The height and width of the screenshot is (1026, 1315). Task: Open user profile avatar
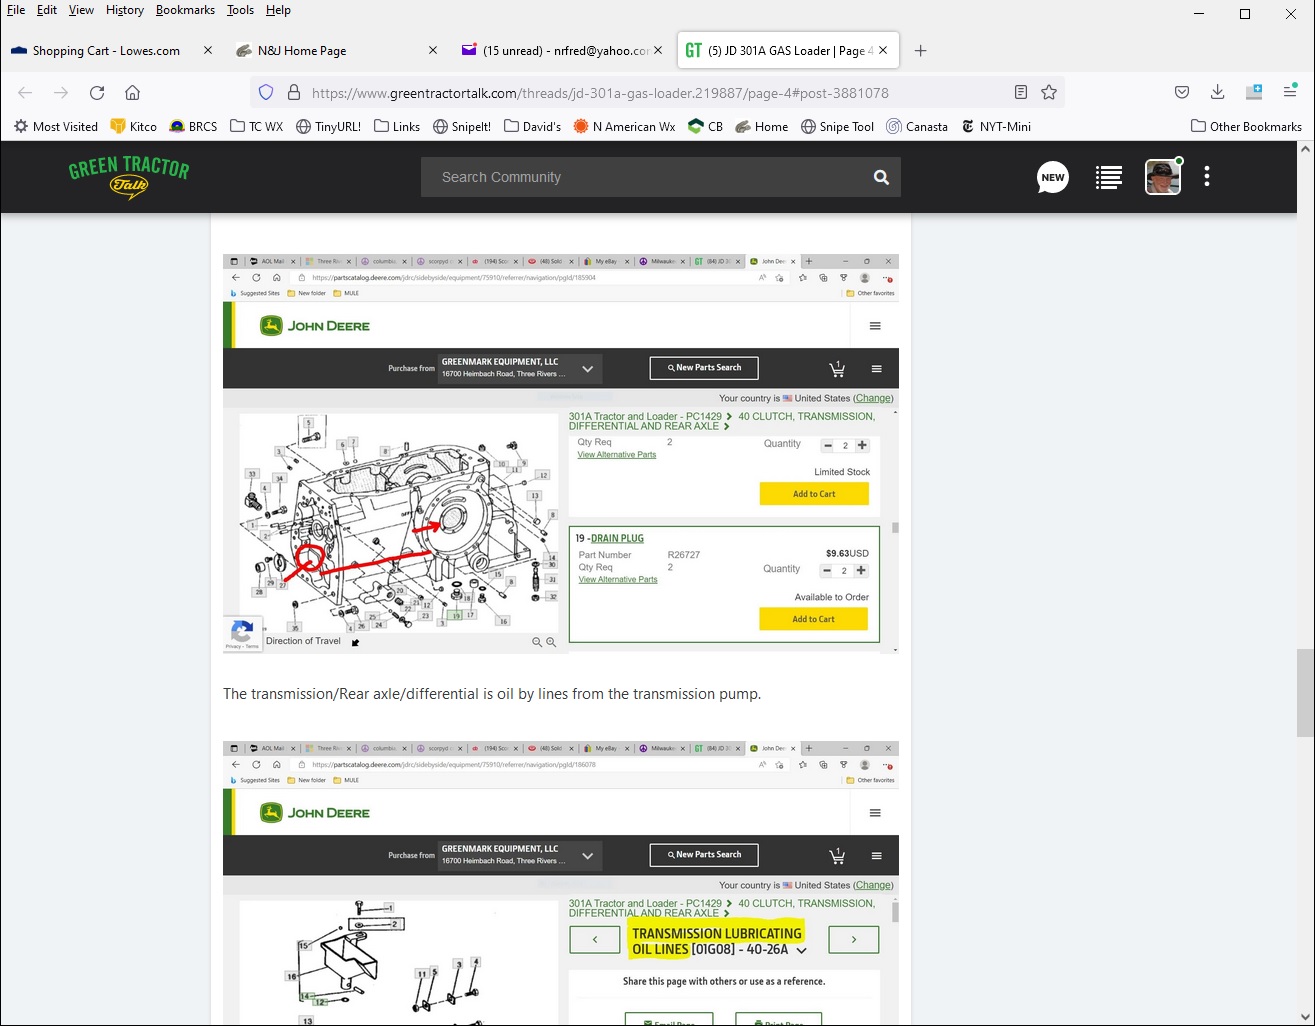[x=1163, y=177]
